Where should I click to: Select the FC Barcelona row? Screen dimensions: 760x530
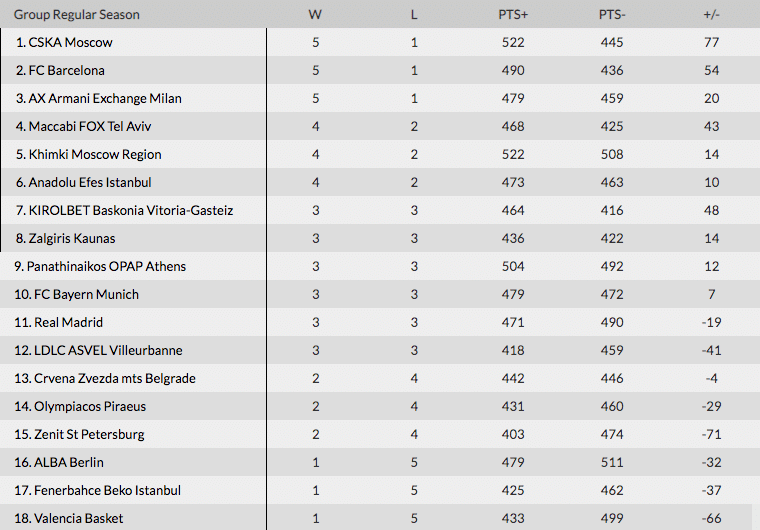(380, 70)
